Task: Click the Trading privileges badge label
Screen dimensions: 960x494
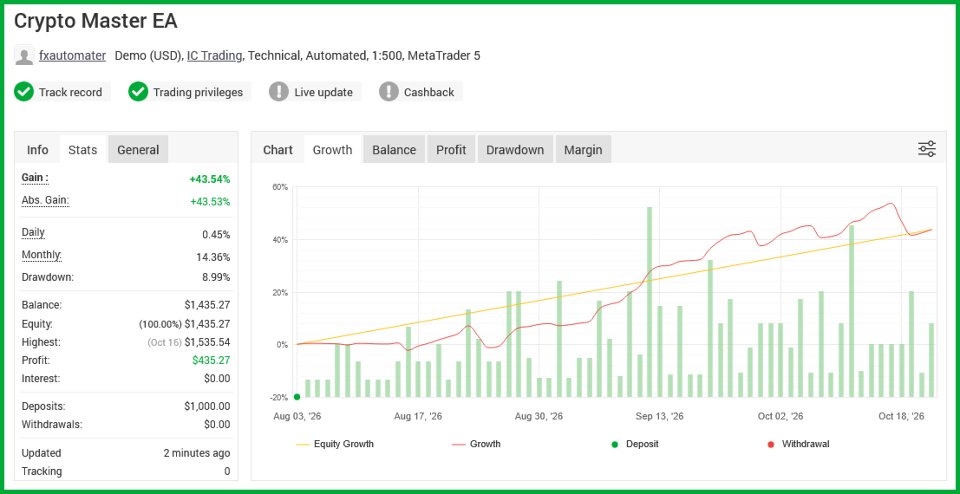Action: click(x=198, y=92)
